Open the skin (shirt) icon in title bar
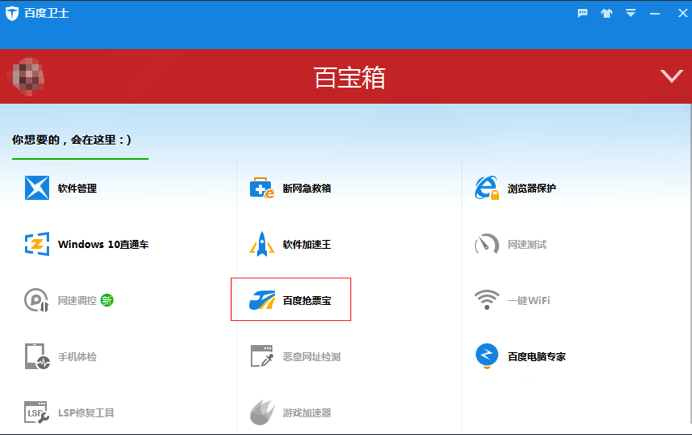Screen dimensions: 692x435 pyautogui.click(x=607, y=13)
